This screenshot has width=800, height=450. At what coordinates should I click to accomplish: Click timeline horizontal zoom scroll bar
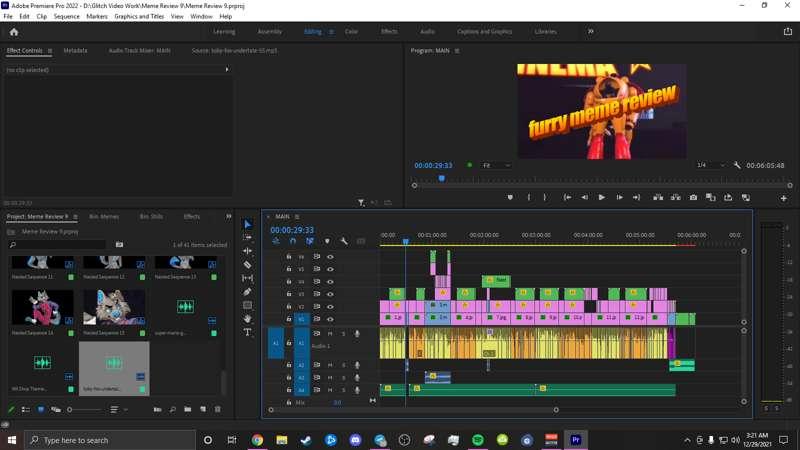point(413,410)
